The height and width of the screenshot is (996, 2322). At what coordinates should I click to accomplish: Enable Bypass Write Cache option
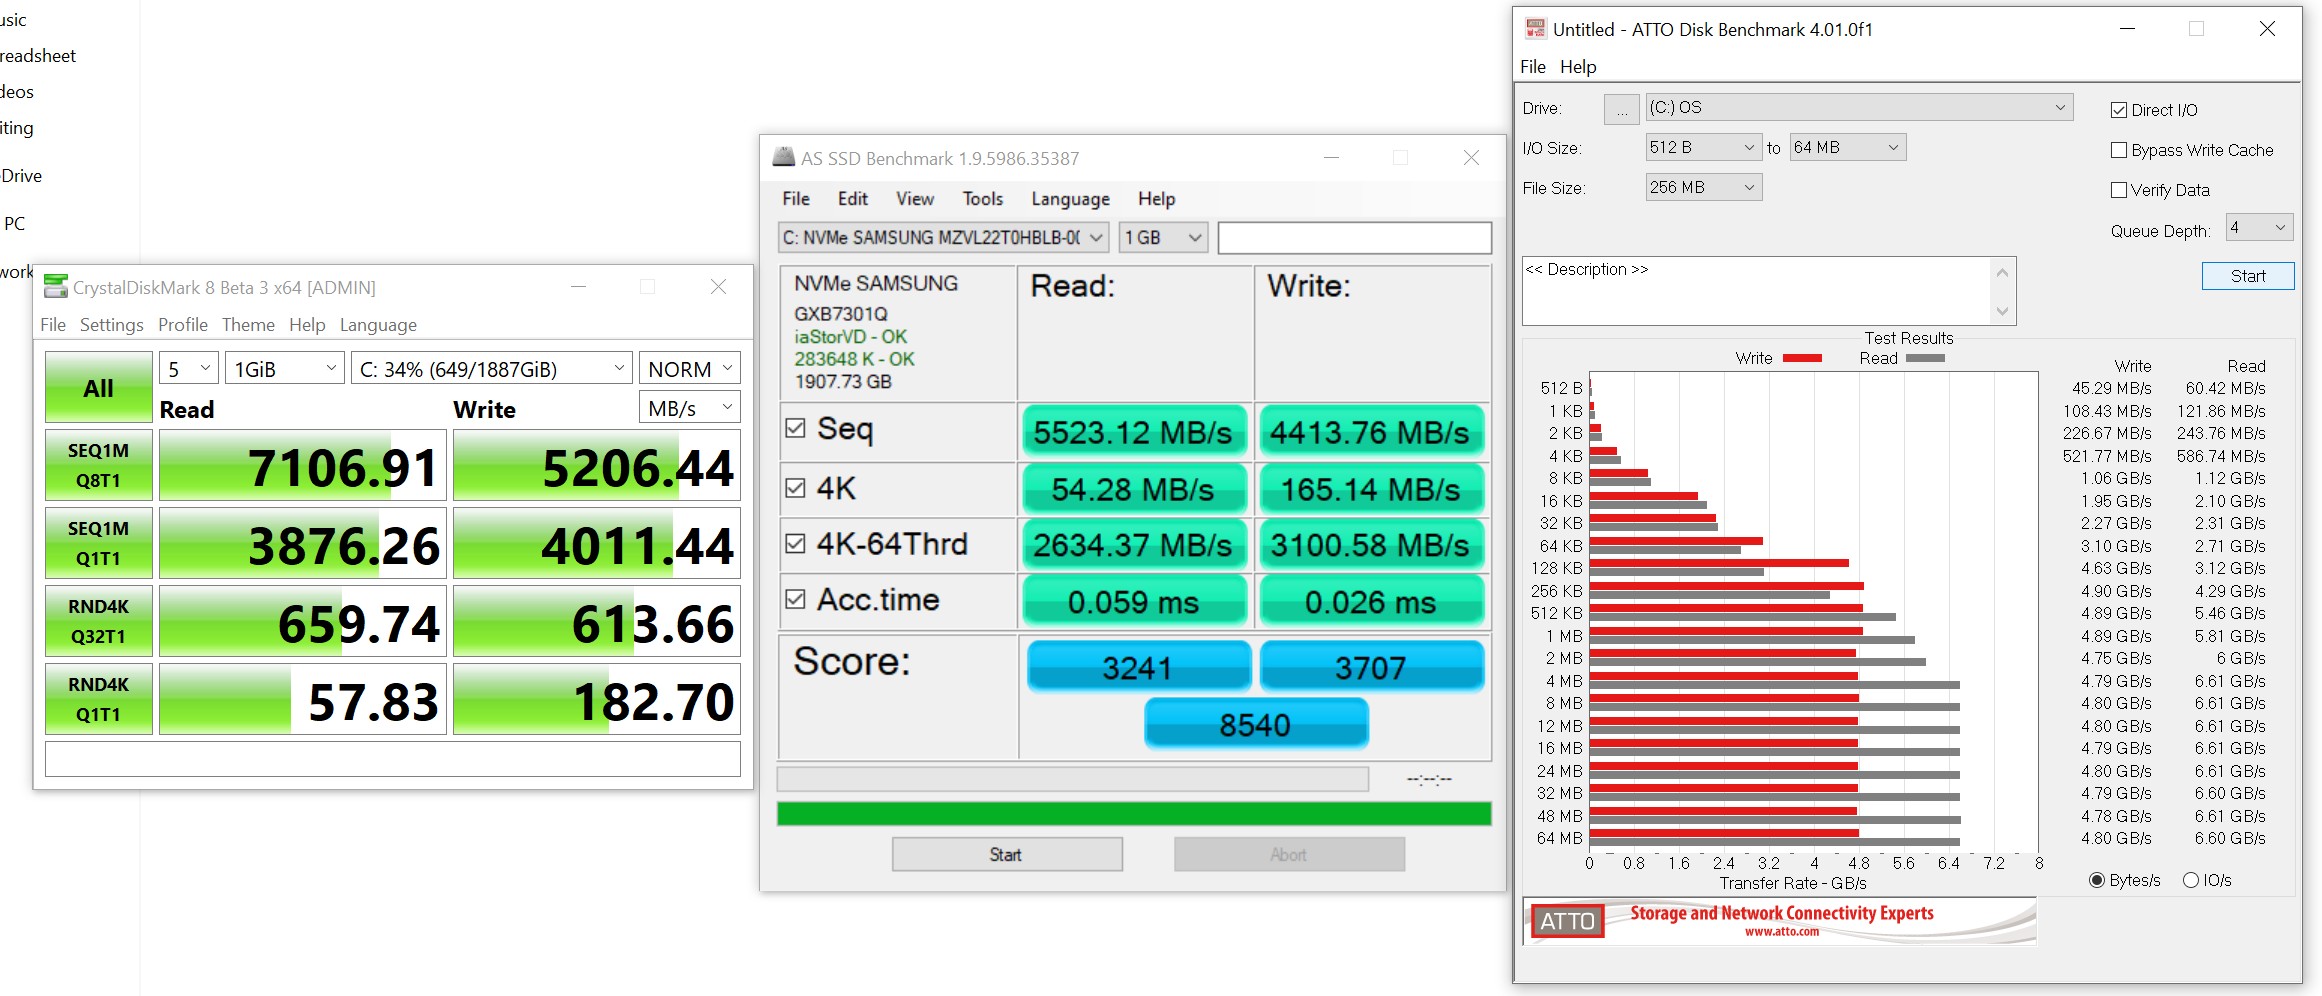pyautogui.click(x=2119, y=150)
